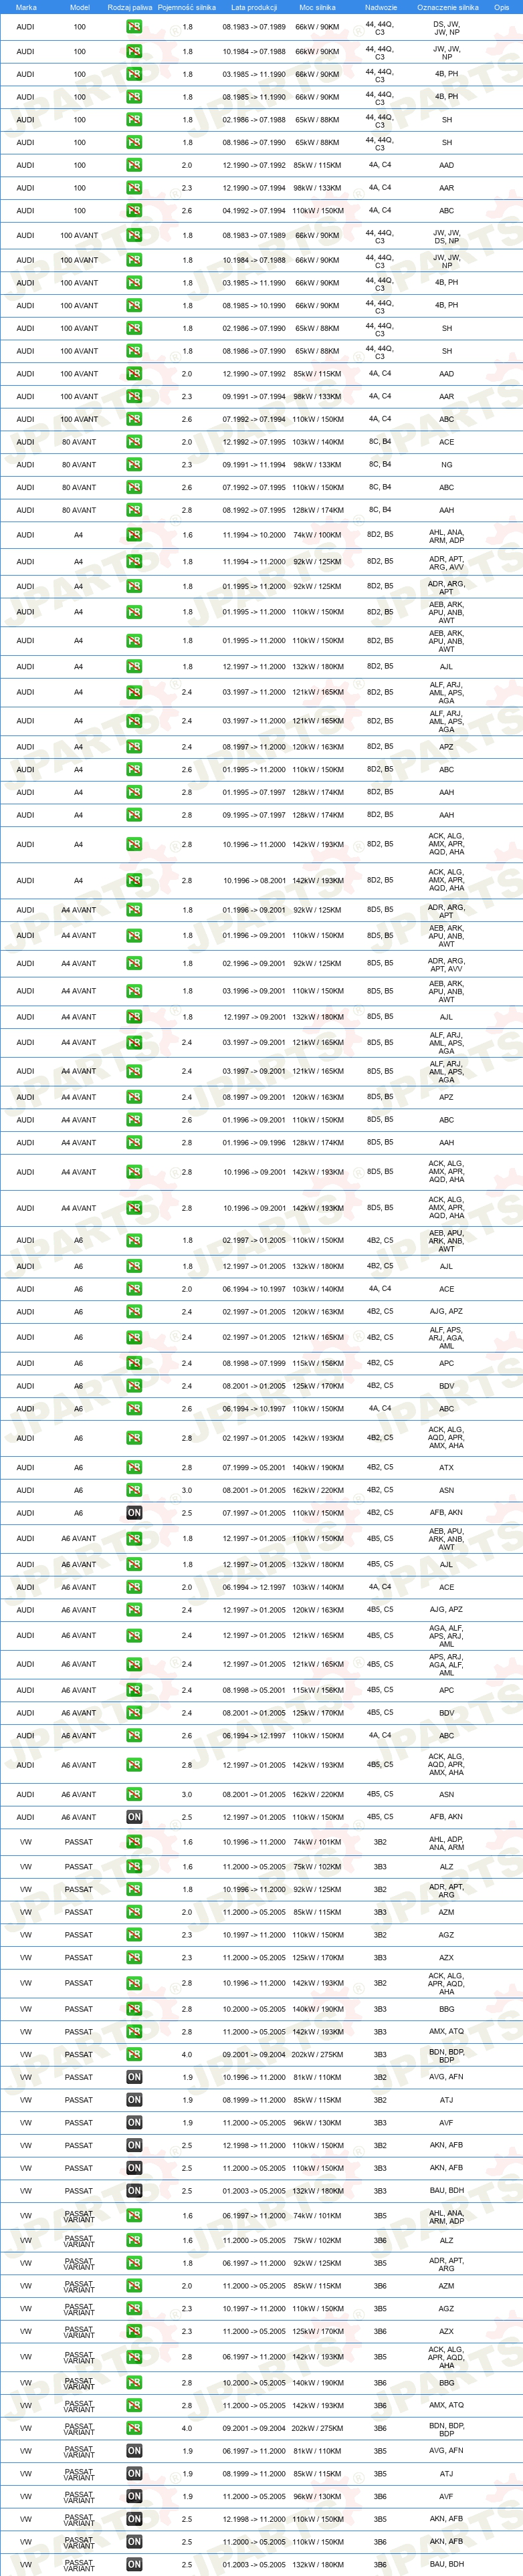Click diesel ON icon in VW PASSAT ATJ row
Image resolution: width=523 pixels, height=2576 pixels.
tap(134, 2100)
